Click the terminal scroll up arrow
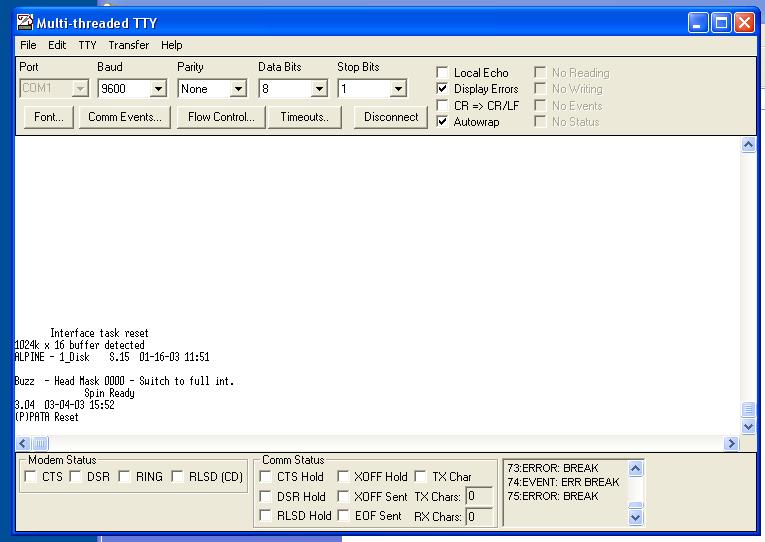Image resolution: width=765 pixels, height=542 pixels. click(748, 145)
